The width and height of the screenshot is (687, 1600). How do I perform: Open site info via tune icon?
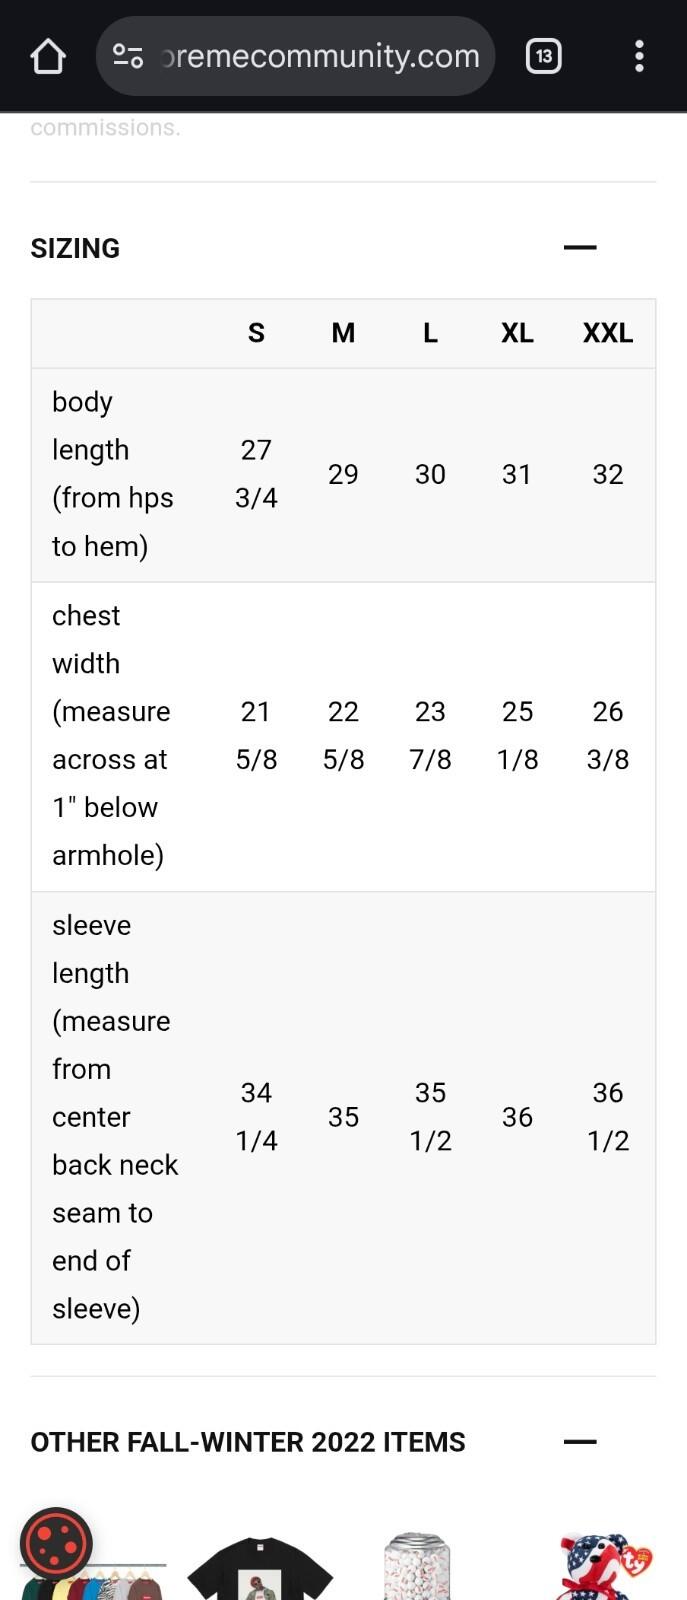click(x=127, y=56)
